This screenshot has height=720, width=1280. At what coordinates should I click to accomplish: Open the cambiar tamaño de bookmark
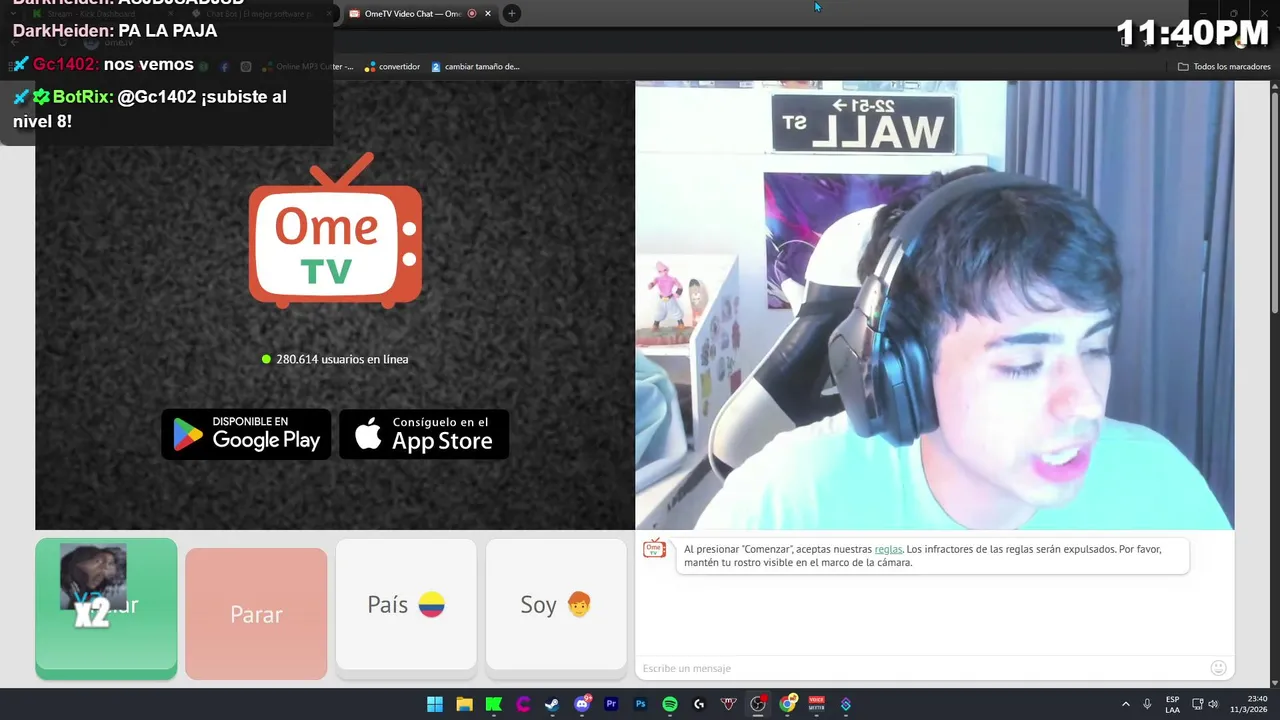pyautogui.click(x=475, y=67)
